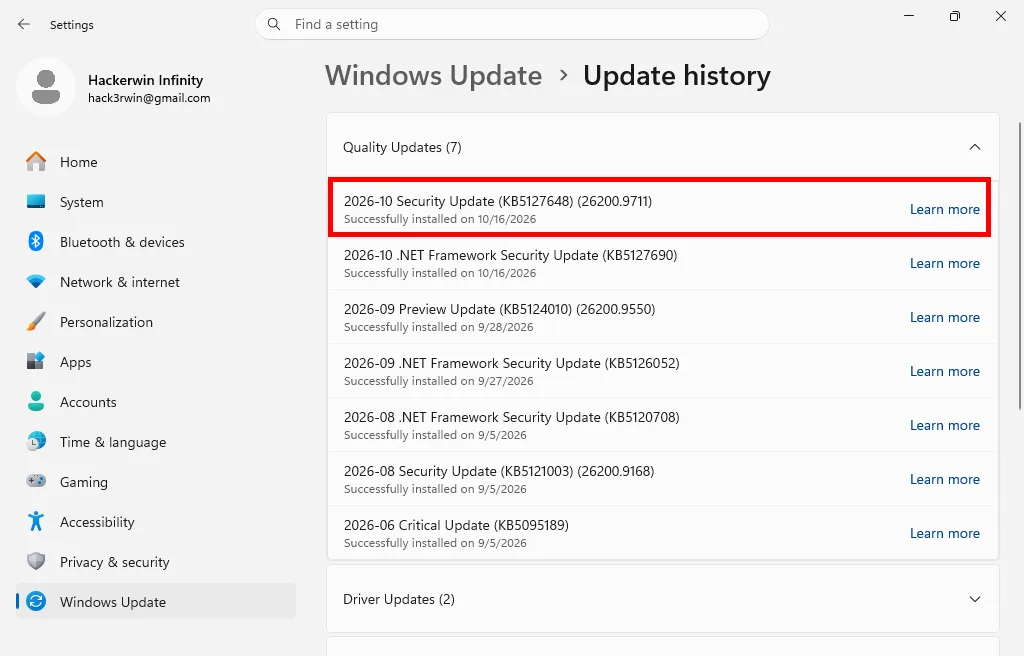
Task: Click the 2026-06 Critical Update (KB5095189) title
Action: [456, 525]
